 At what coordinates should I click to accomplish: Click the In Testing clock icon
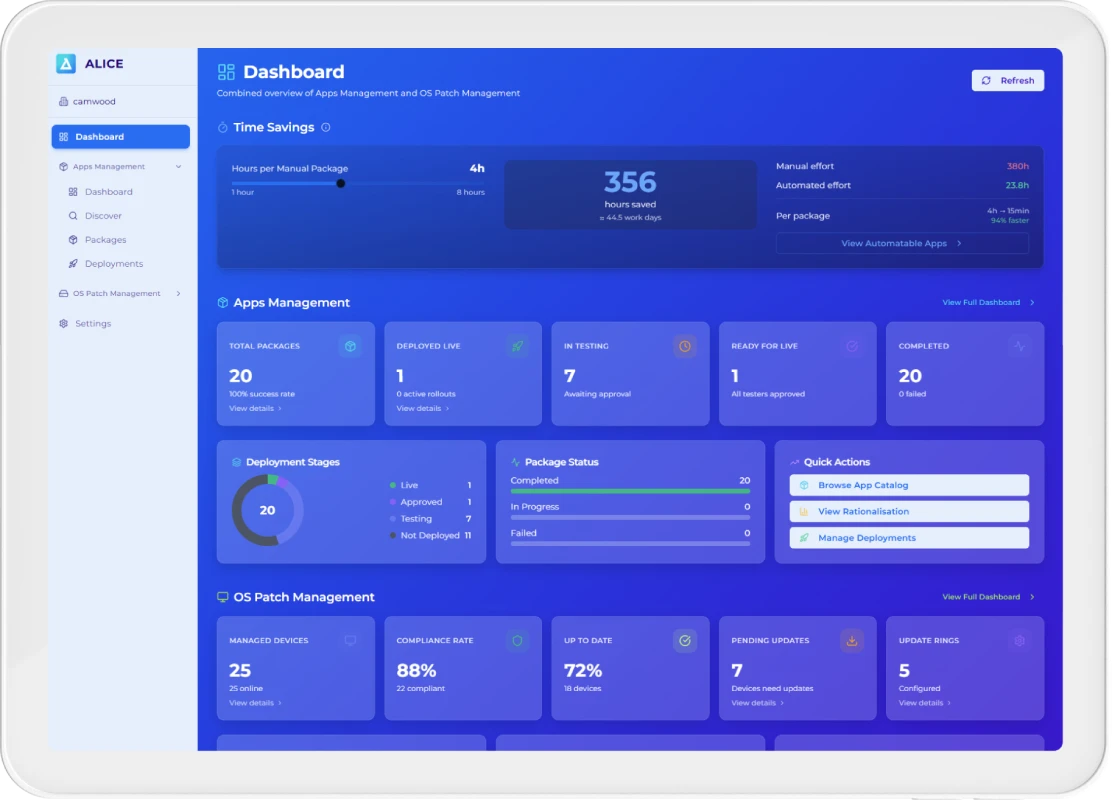[x=685, y=346]
